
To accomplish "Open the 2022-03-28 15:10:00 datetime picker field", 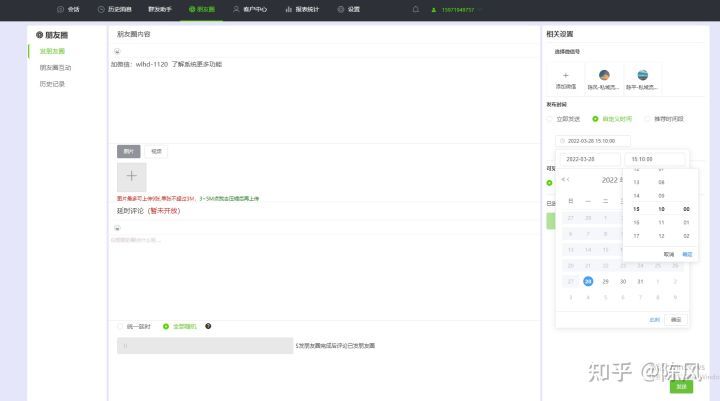I will click(594, 141).
